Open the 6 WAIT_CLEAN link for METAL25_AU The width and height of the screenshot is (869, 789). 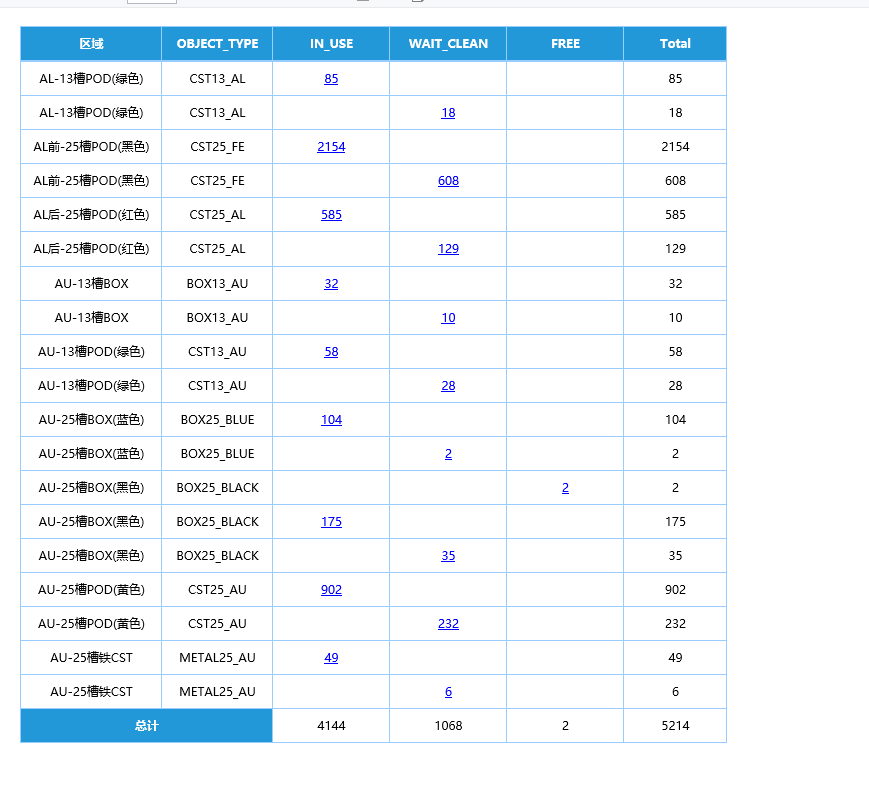tap(448, 692)
